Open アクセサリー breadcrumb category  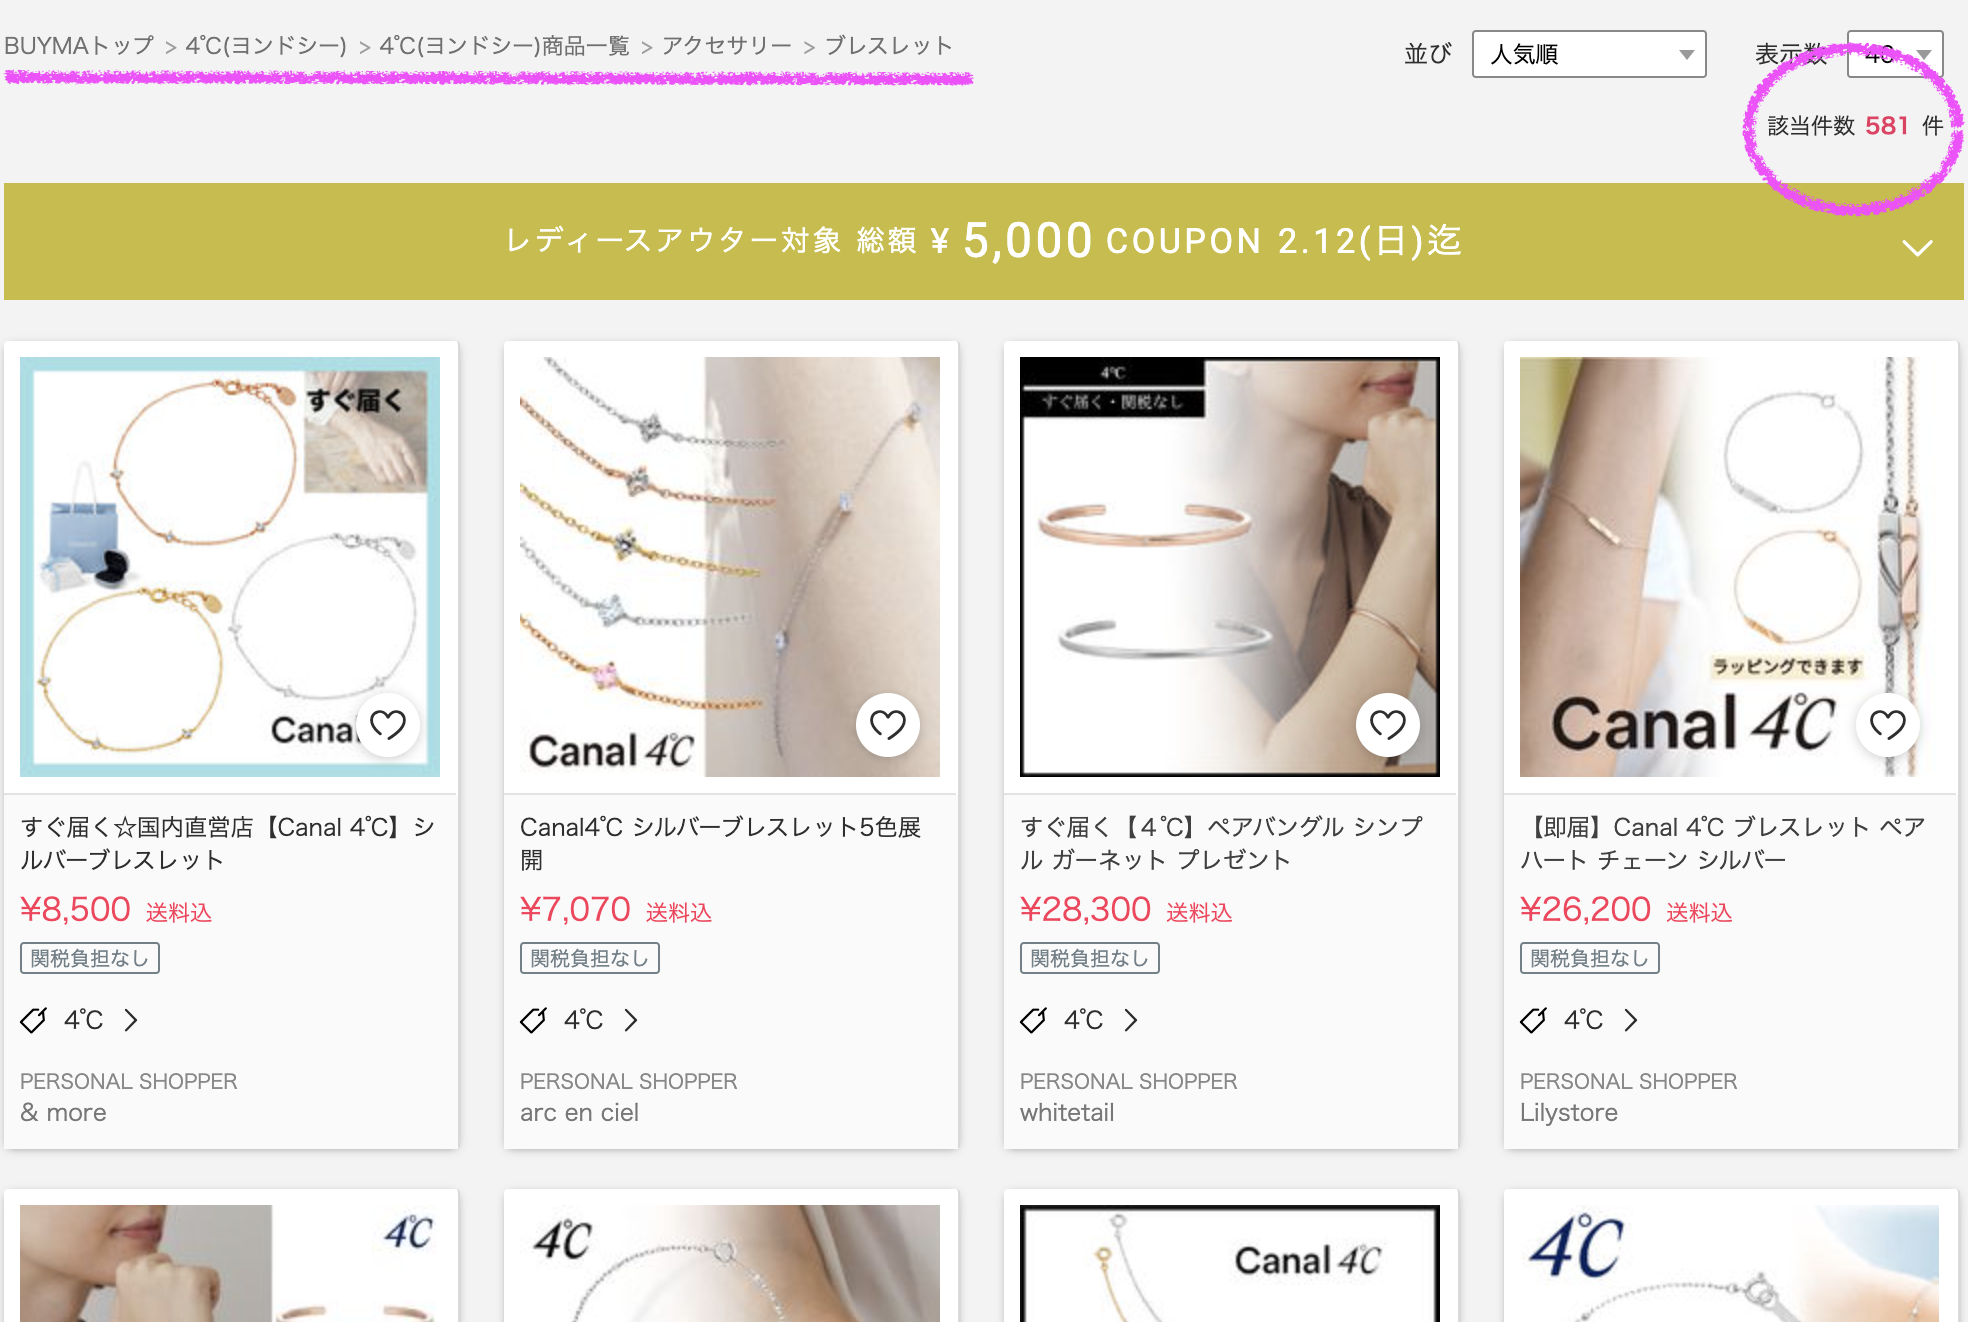[727, 46]
